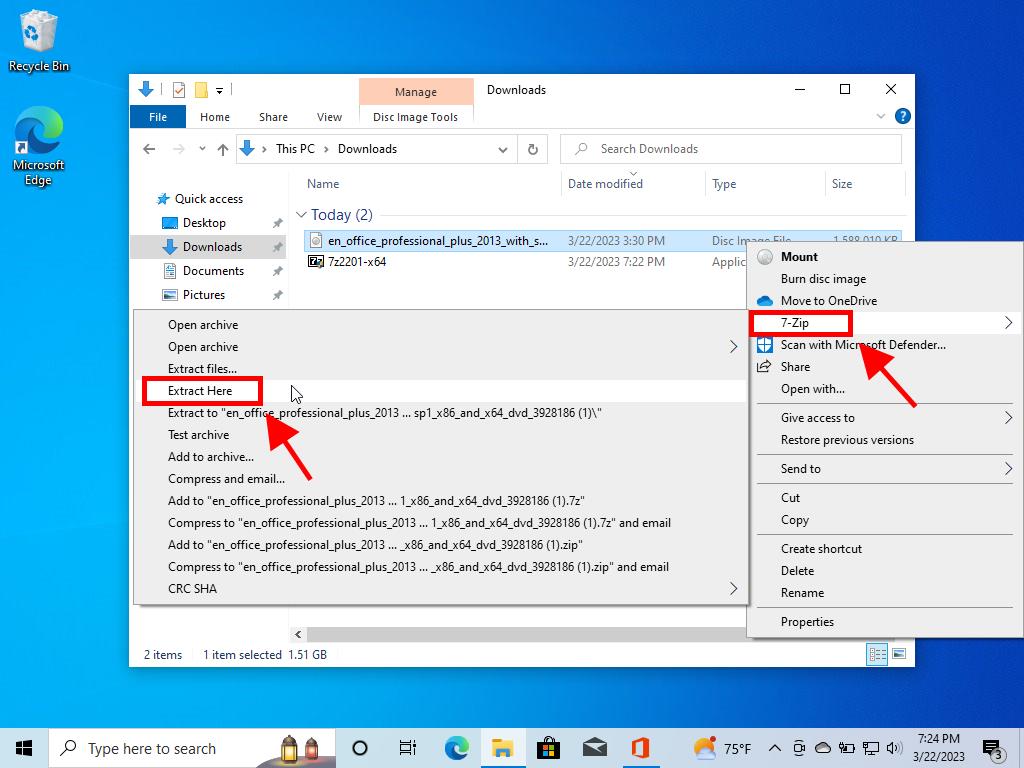Click the Search Downloads field
The height and width of the screenshot is (768, 1024).
pyautogui.click(x=740, y=149)
